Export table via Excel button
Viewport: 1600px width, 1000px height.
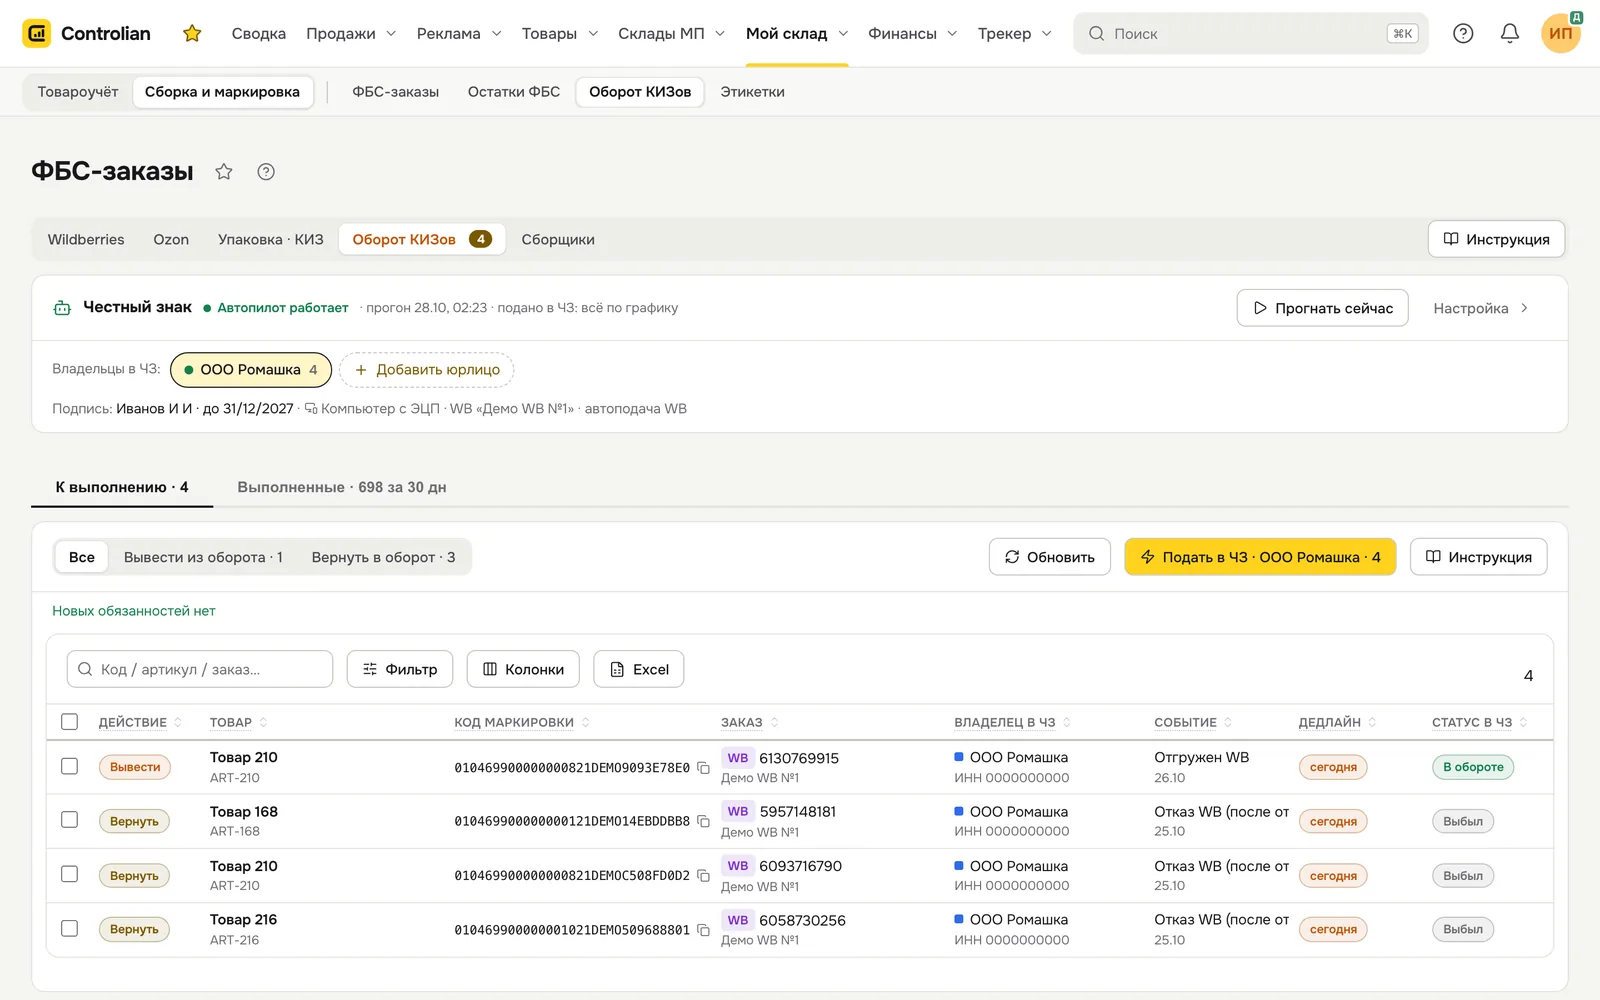639,669
